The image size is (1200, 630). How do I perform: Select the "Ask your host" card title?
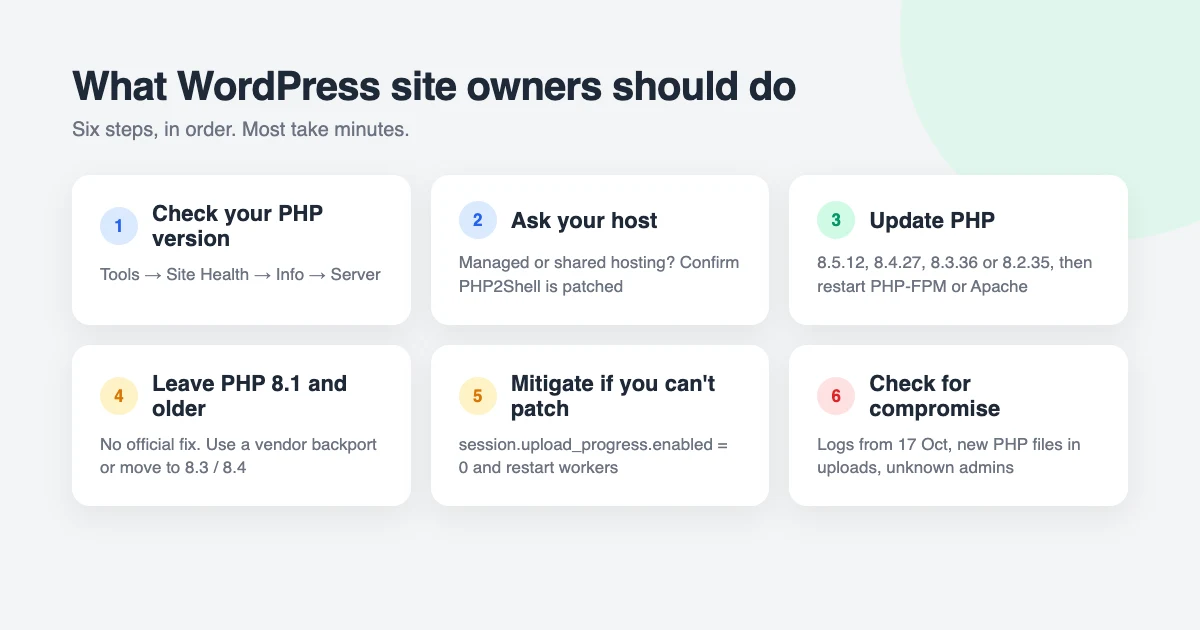point(584,220)
